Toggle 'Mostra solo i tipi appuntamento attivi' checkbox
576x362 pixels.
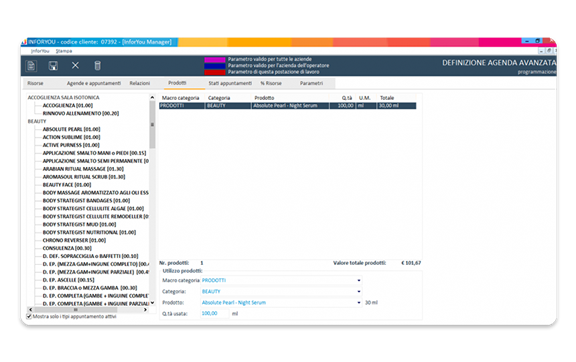(x=29, y=316)
